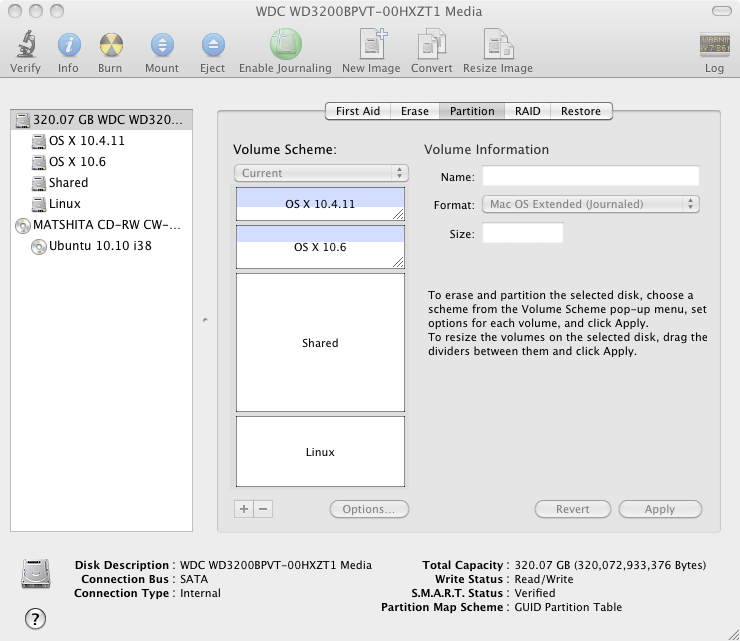Select OS X 10.4.11 partition block

(x=320, y=204)
